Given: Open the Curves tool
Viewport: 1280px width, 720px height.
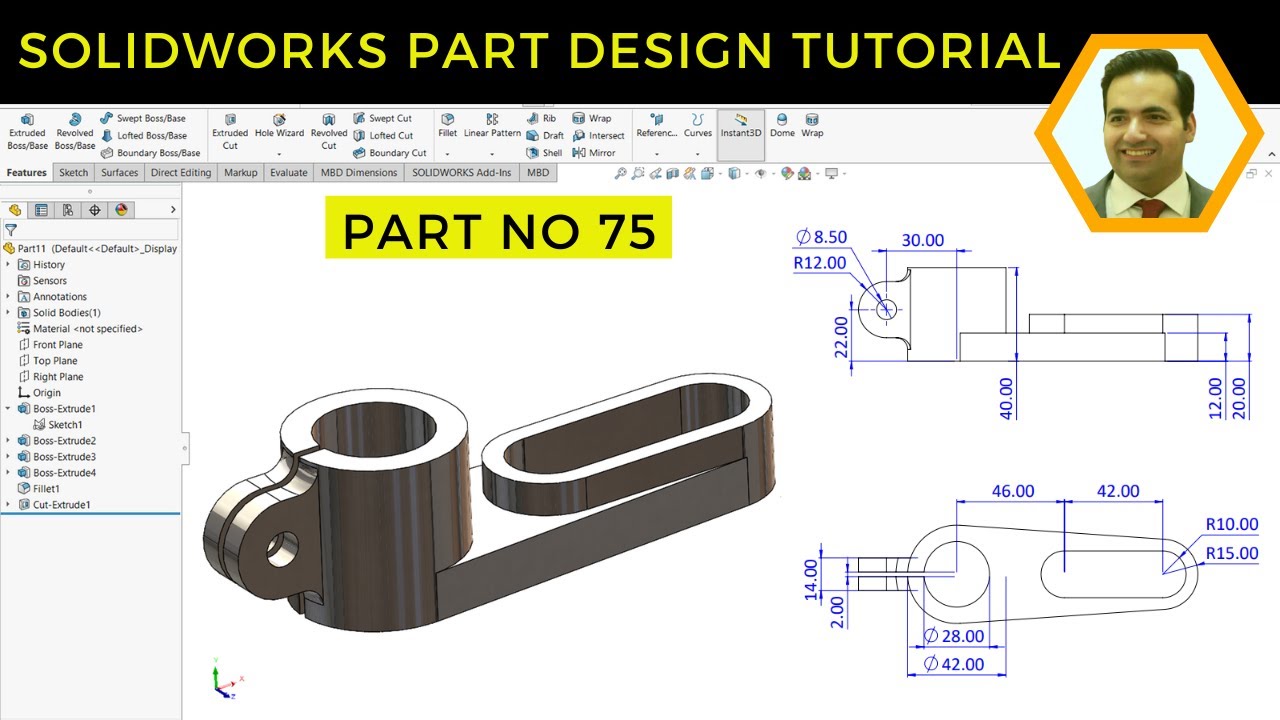Looking at the screenshot, I should (698, 126).
